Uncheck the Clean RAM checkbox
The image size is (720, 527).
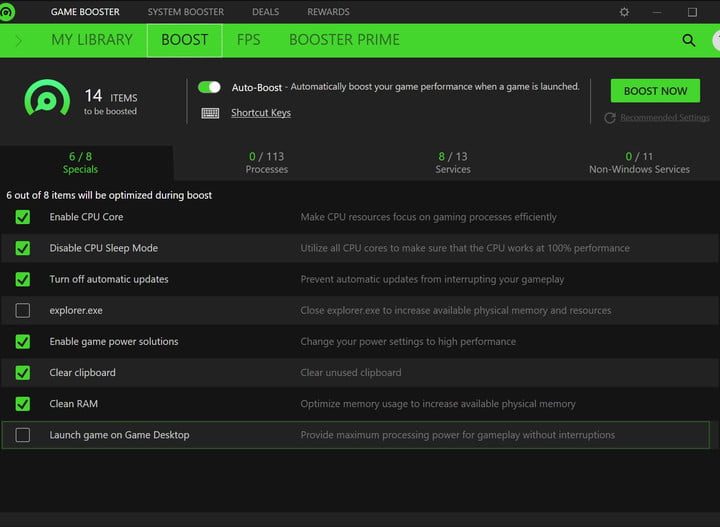pyautogui.click(x=22, y=404)
